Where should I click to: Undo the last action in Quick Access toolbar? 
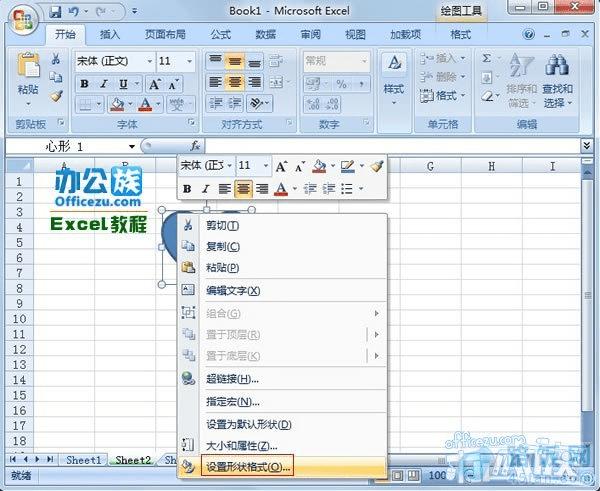[73, 12]
